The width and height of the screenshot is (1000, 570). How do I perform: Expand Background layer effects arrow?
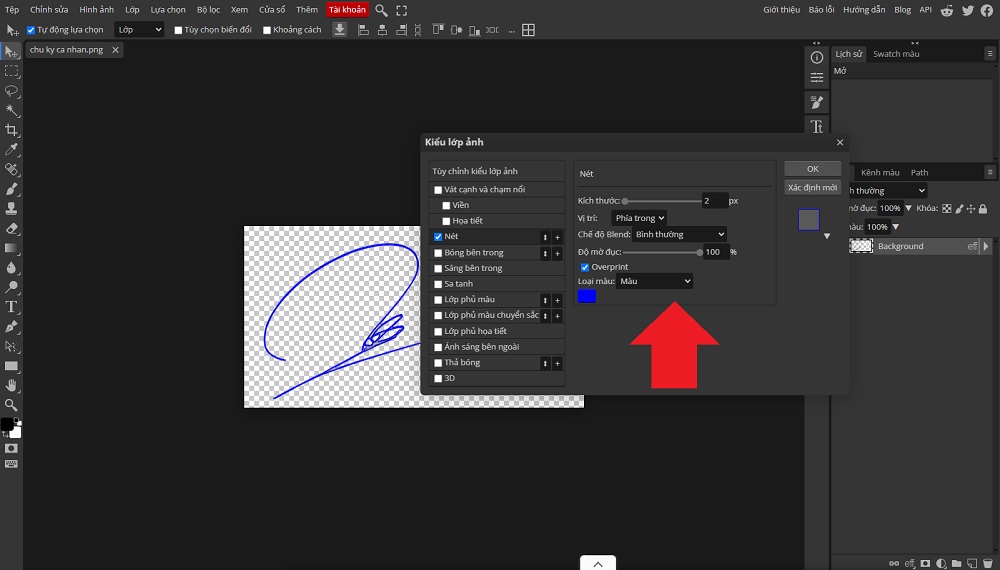pyautogui.click(x=986, y=246)
